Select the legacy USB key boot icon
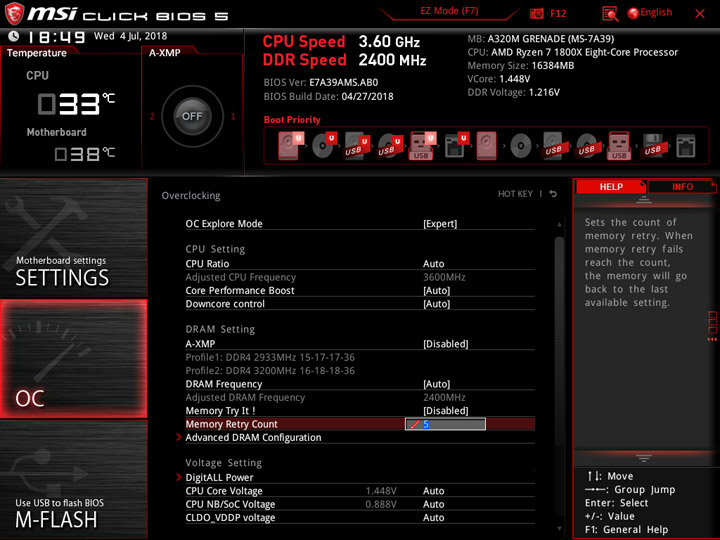The height and width of the screenshot is (540, 720). (x=619, y=146)
